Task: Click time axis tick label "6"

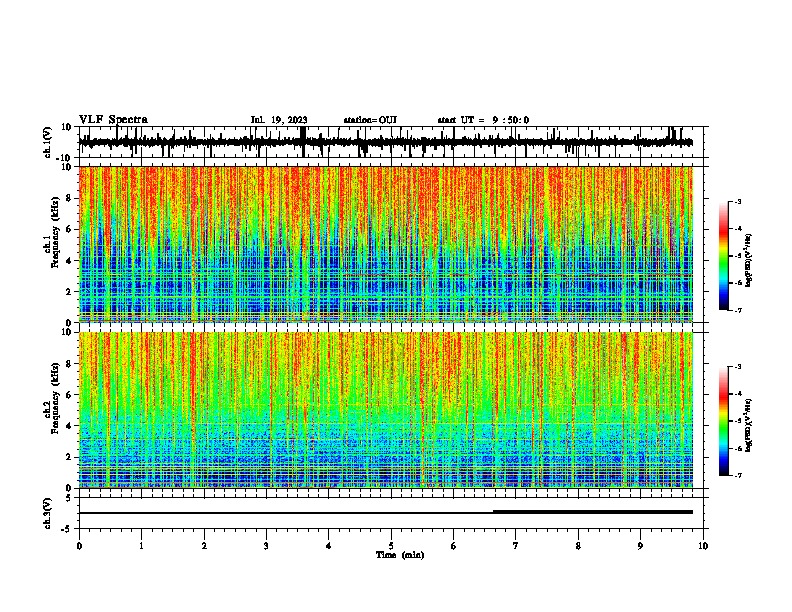Action: (454, 546)
